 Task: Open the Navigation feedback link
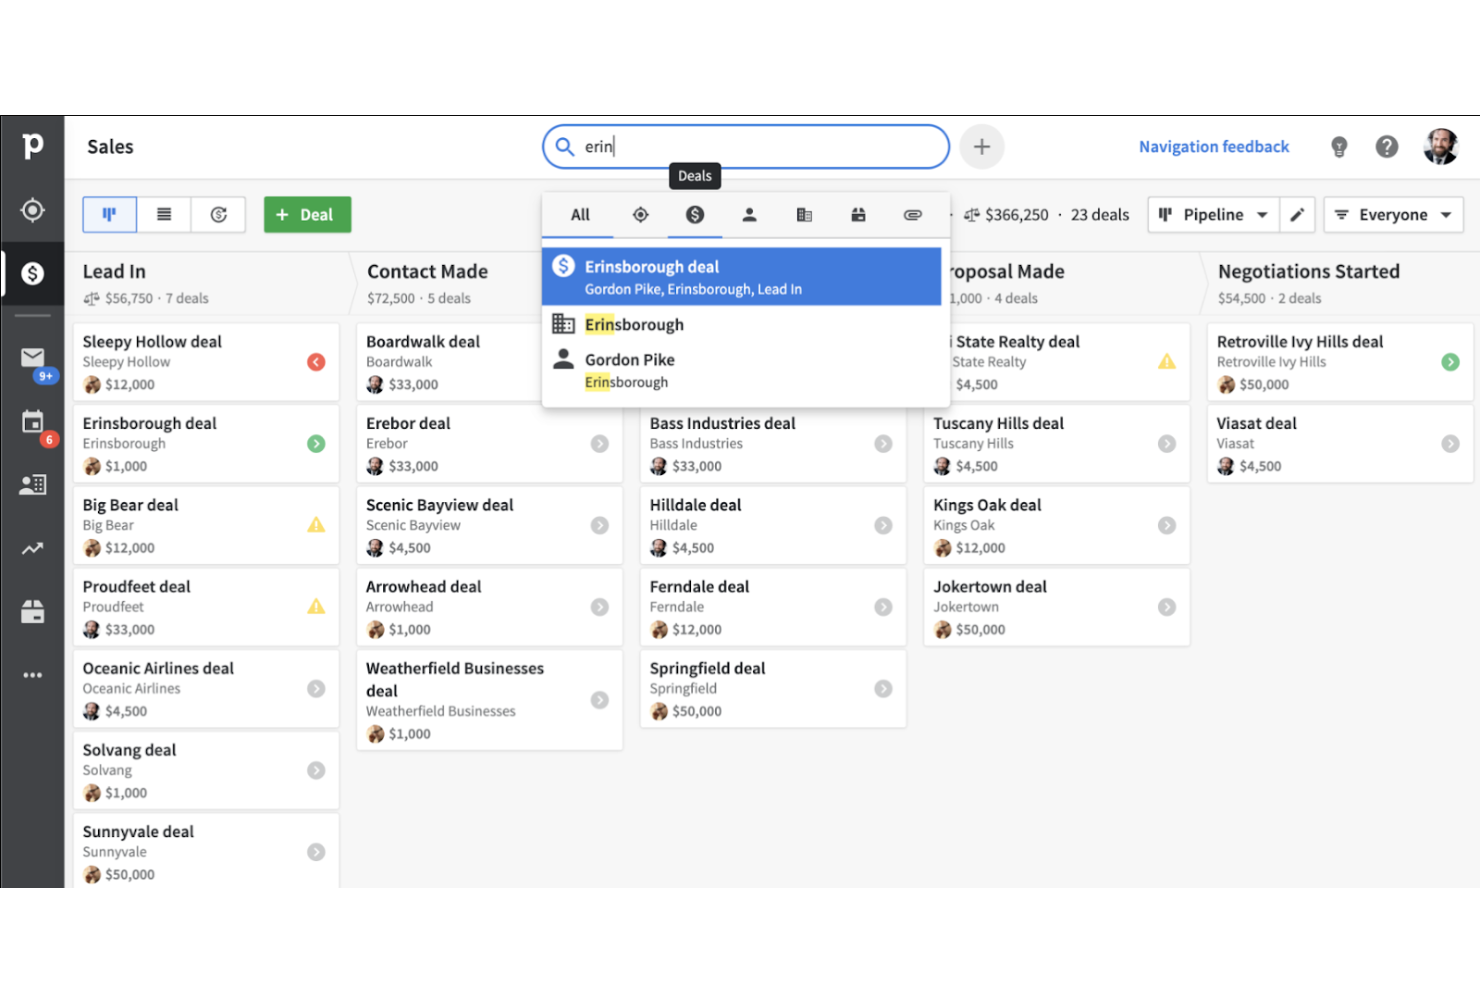click(1213, 146)
